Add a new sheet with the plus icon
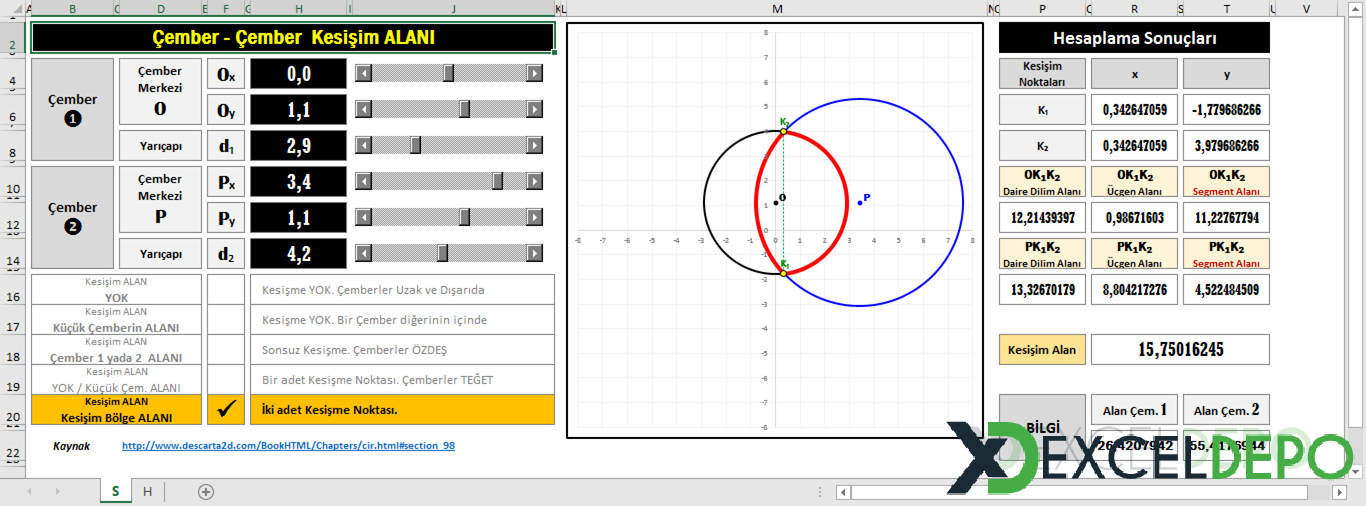 click(206, 491)
